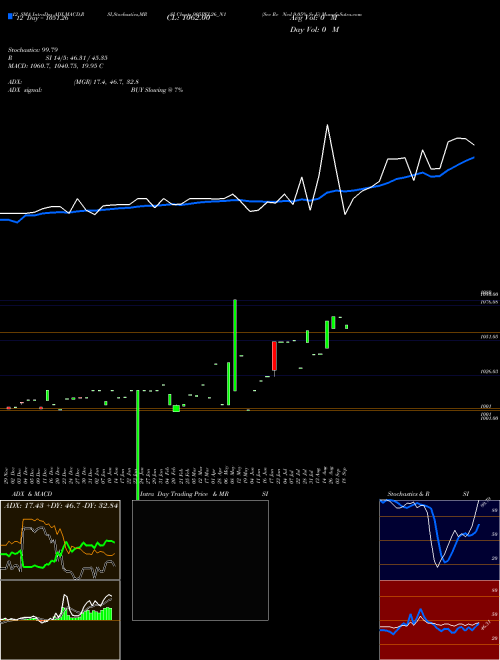
Task: Click the blue 12 Day SMA legend square
Action: click(x=10, y=17)
